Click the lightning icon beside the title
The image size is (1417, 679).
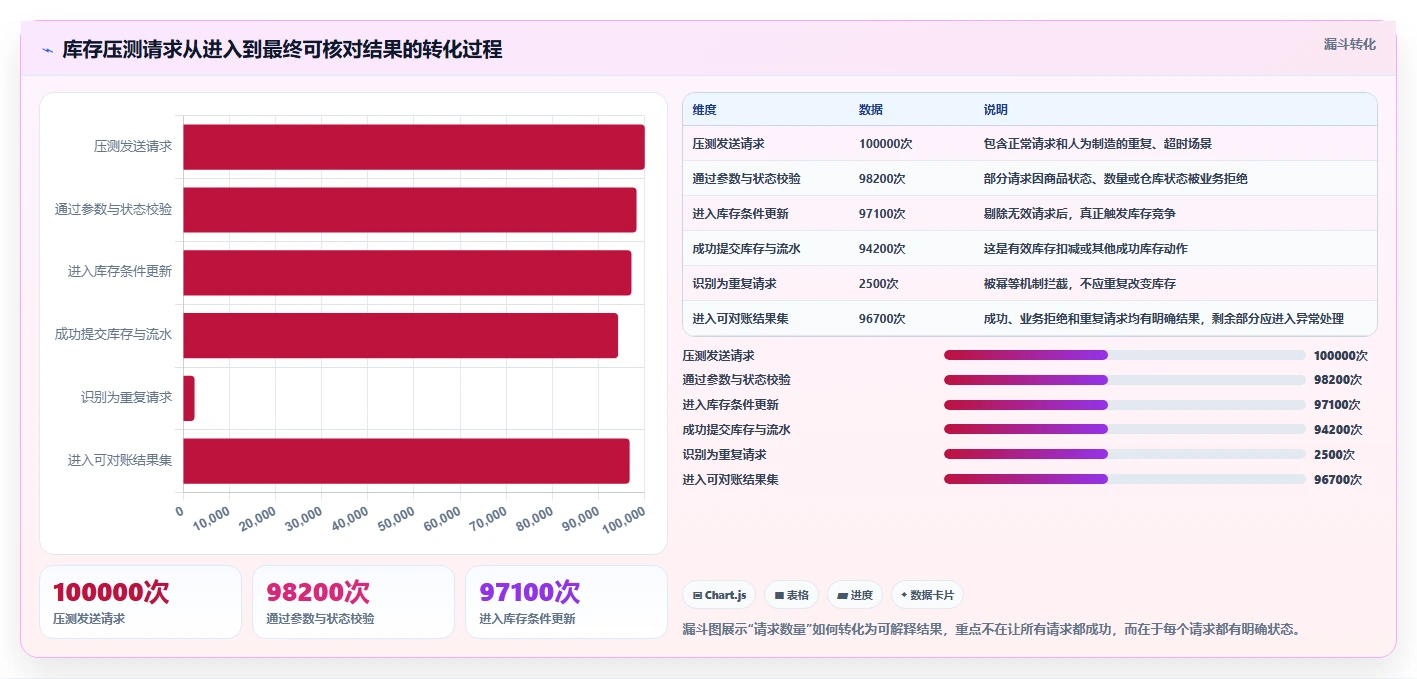(x=47, y=50)
